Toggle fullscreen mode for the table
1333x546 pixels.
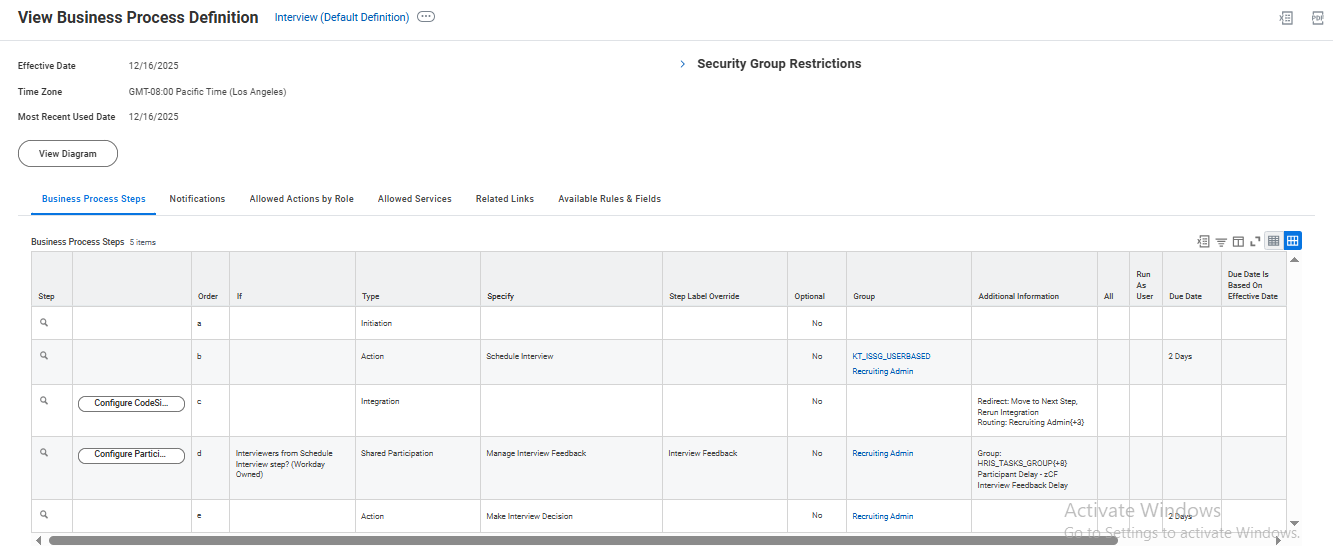pos(1255,241)
